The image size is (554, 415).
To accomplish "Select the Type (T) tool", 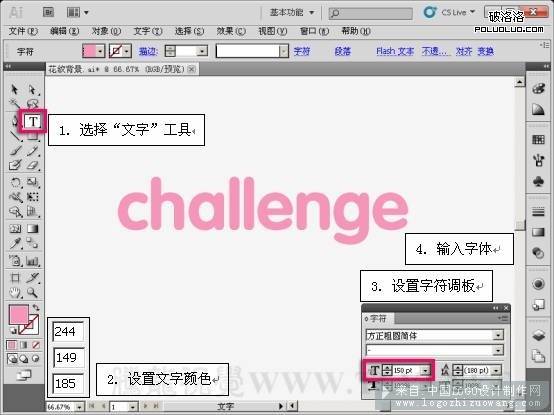I will [x=33, y=121].
